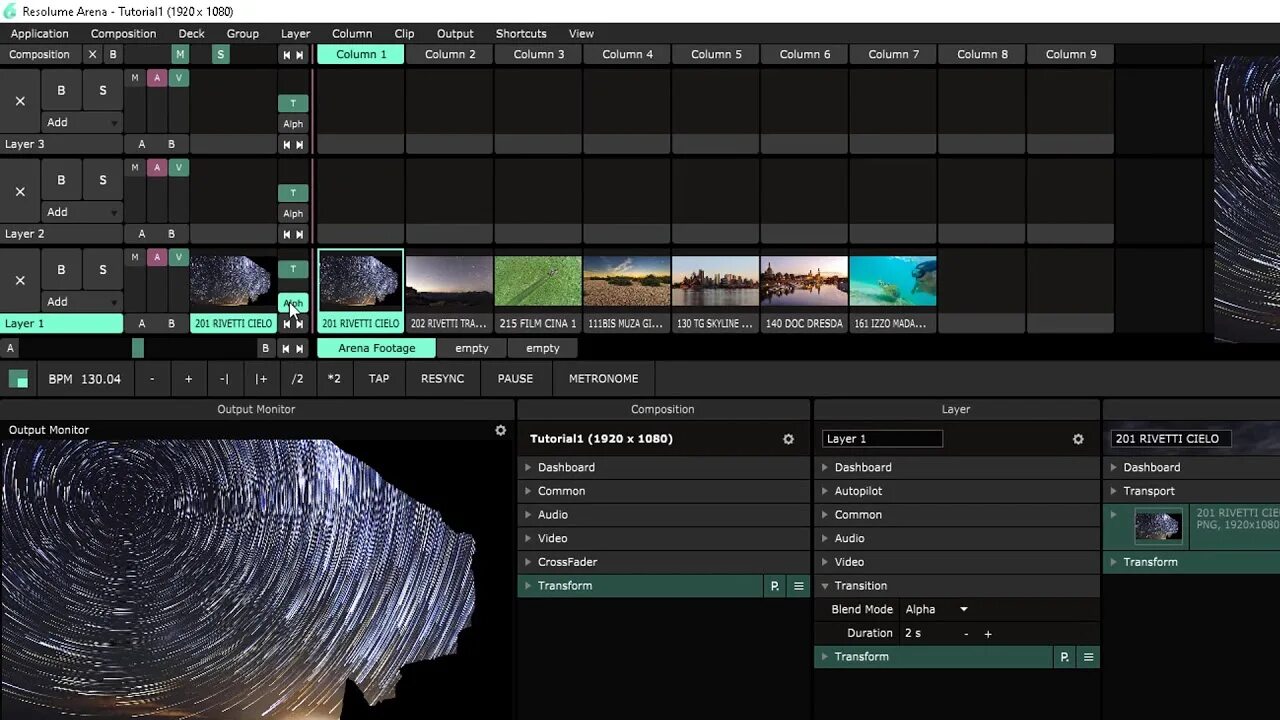Toggle Solo S on Layer 1
The width and height of the screenshot is (1280, 720).
pos(102,269)
